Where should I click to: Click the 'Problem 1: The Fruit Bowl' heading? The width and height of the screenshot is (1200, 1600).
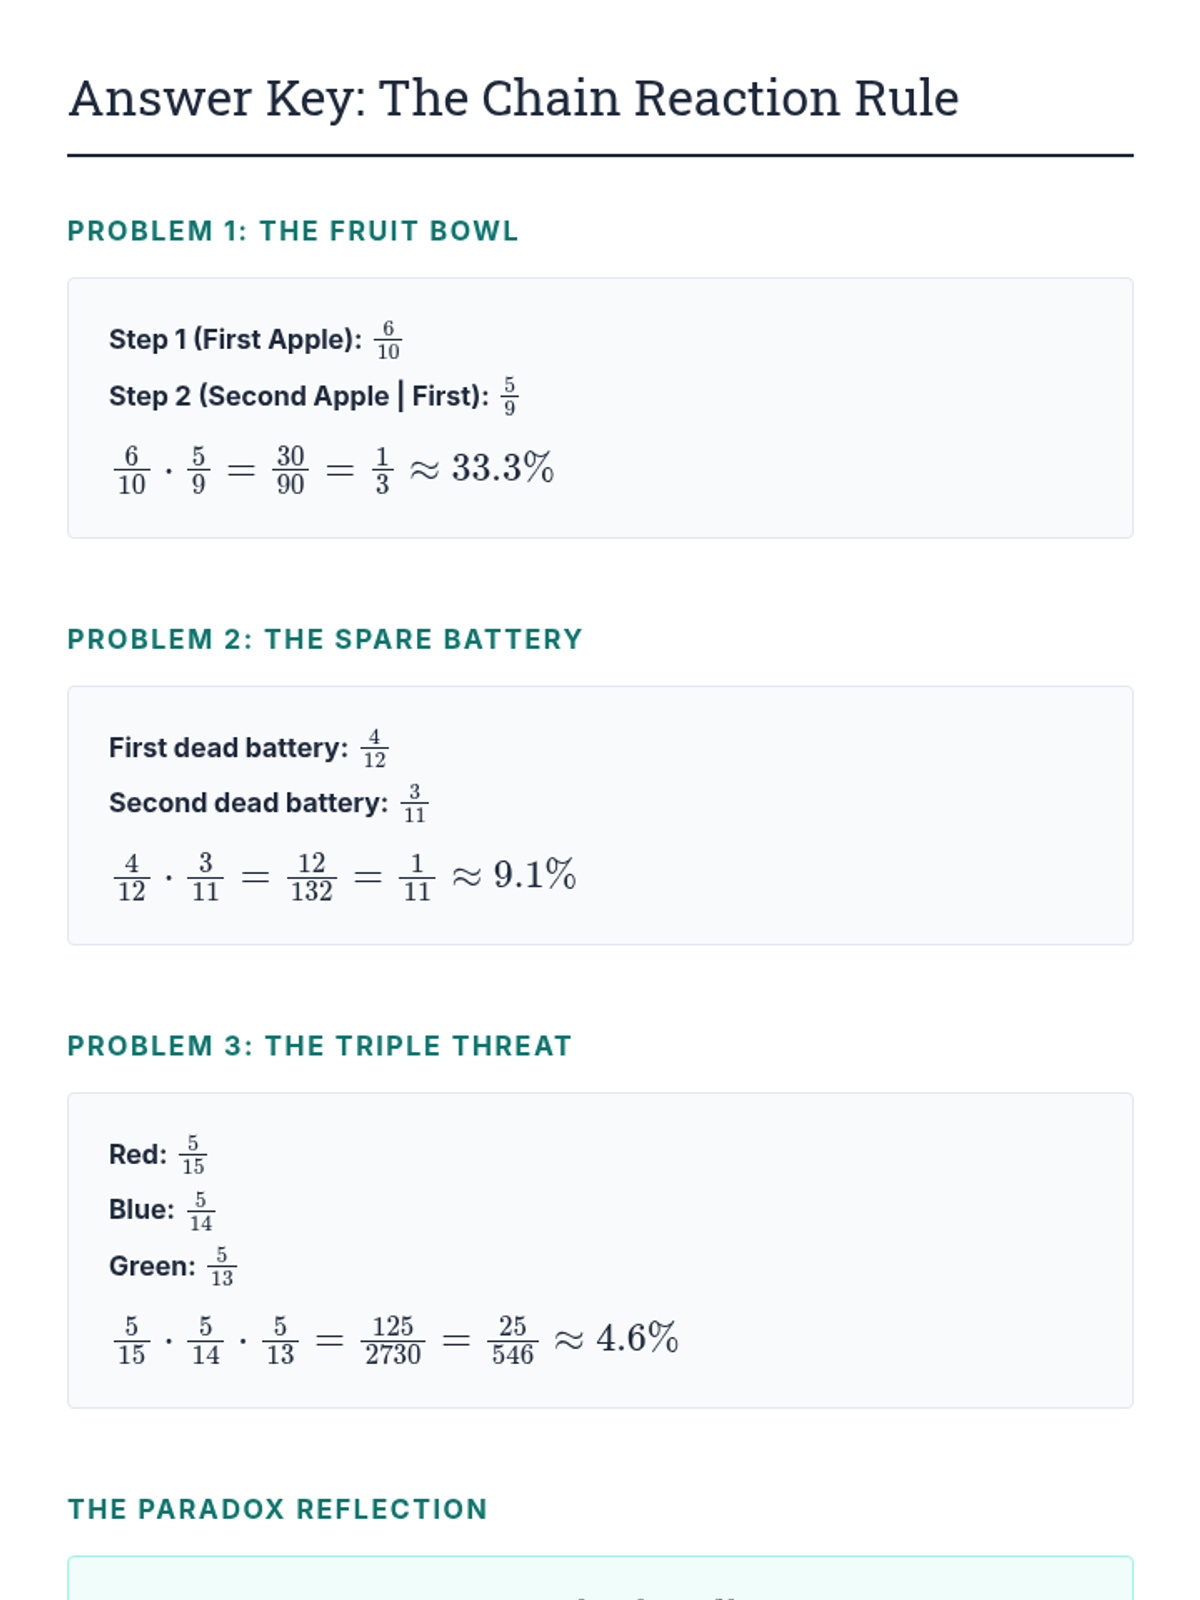point(292,231)
